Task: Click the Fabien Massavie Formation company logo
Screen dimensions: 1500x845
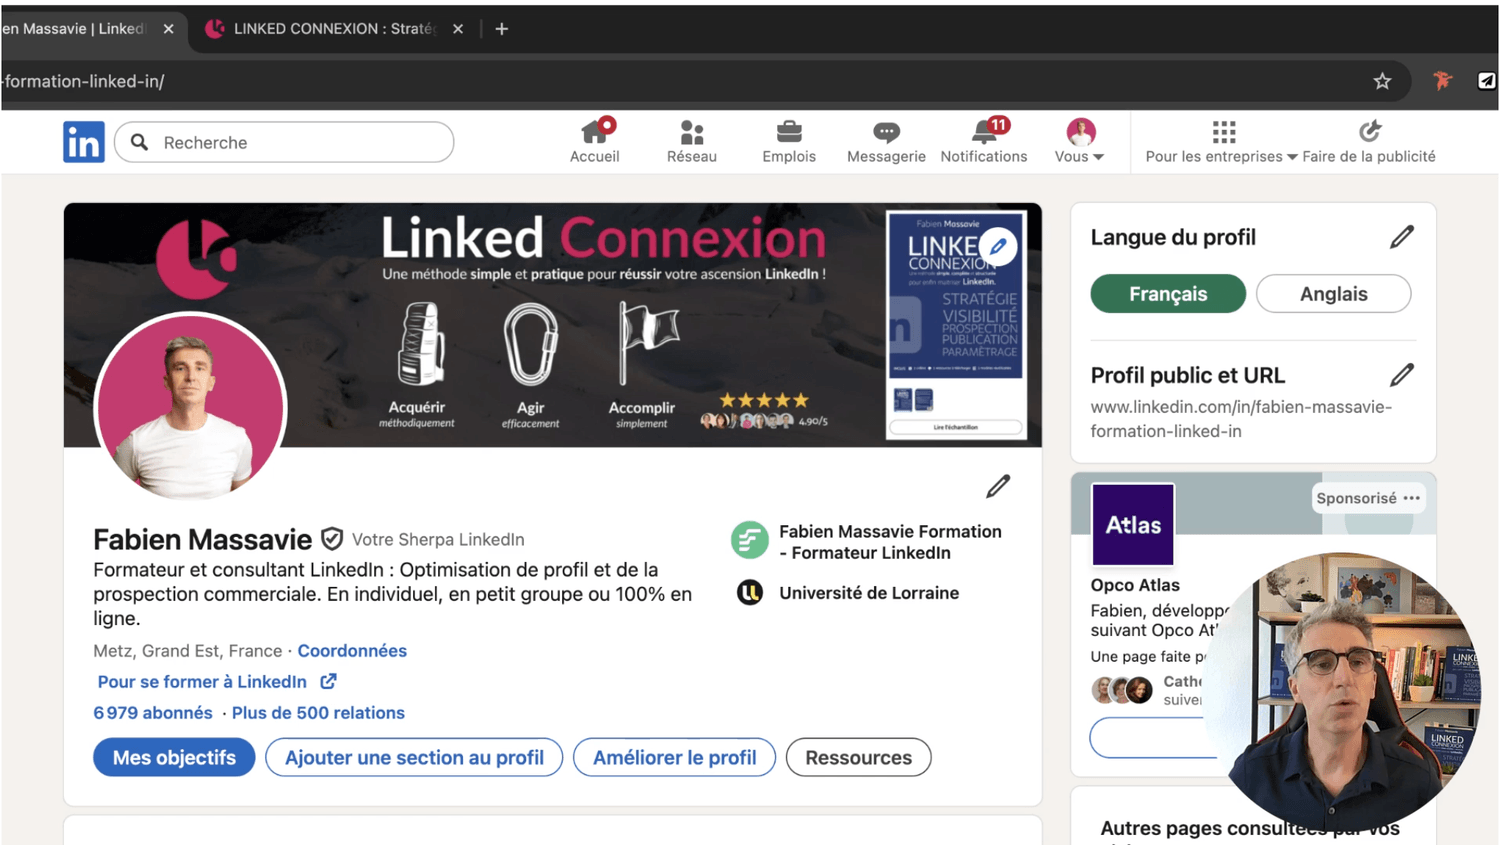Action: (750, 540)
